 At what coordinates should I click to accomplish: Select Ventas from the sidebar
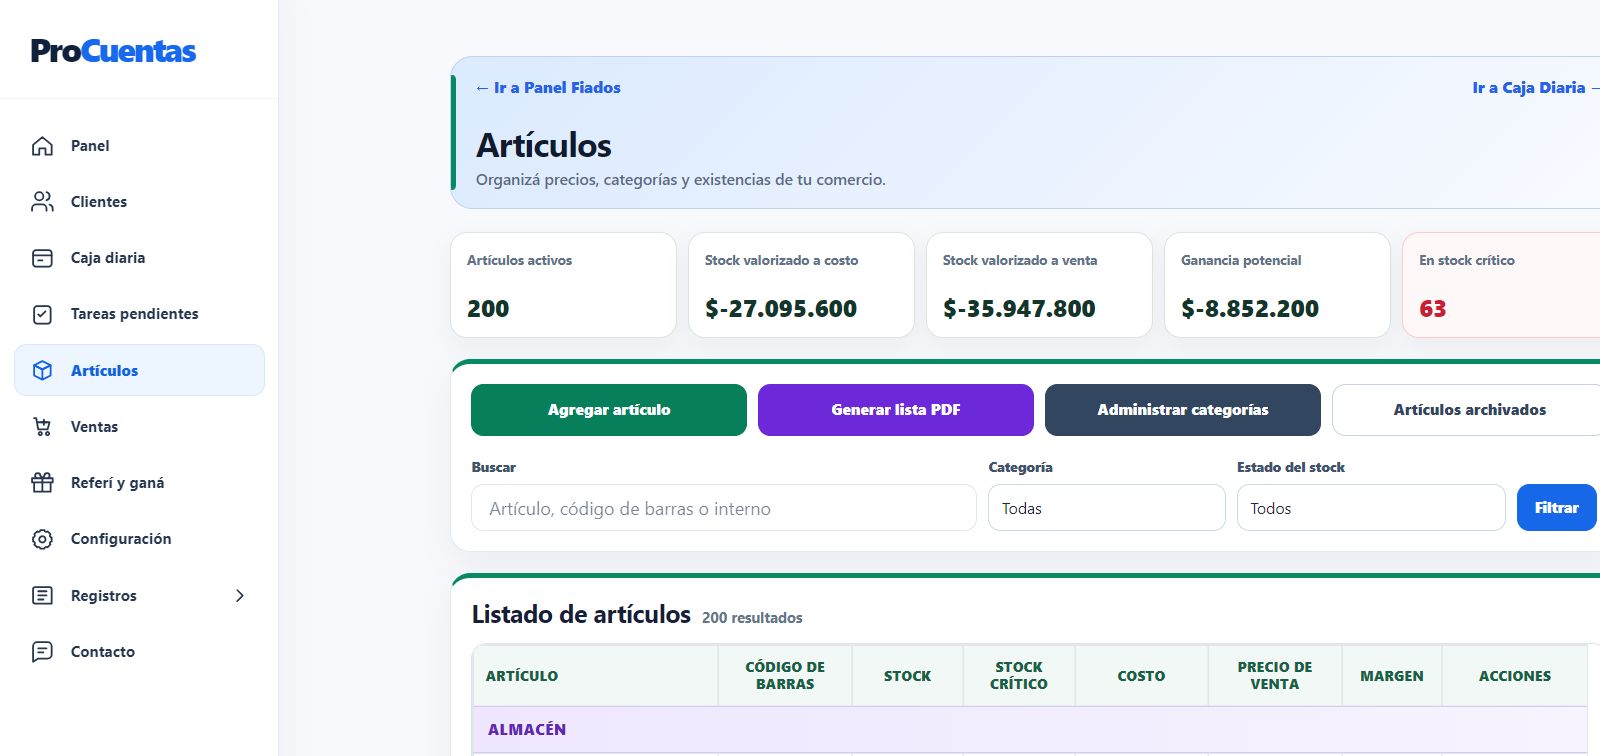[x=139, y=427]
